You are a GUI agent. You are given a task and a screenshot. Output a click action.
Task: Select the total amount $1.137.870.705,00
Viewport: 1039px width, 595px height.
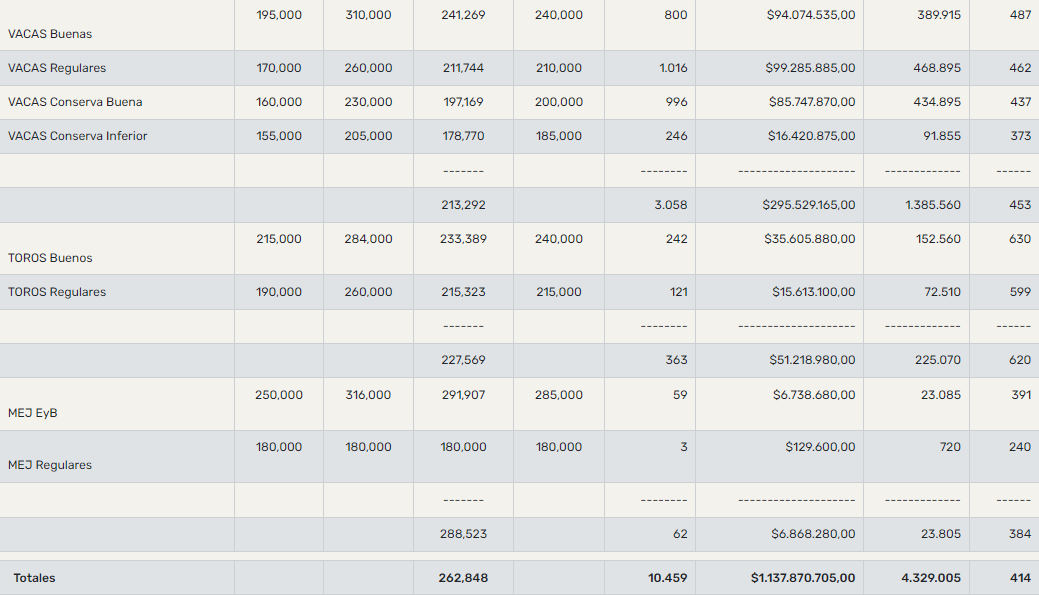coord(803,578)
